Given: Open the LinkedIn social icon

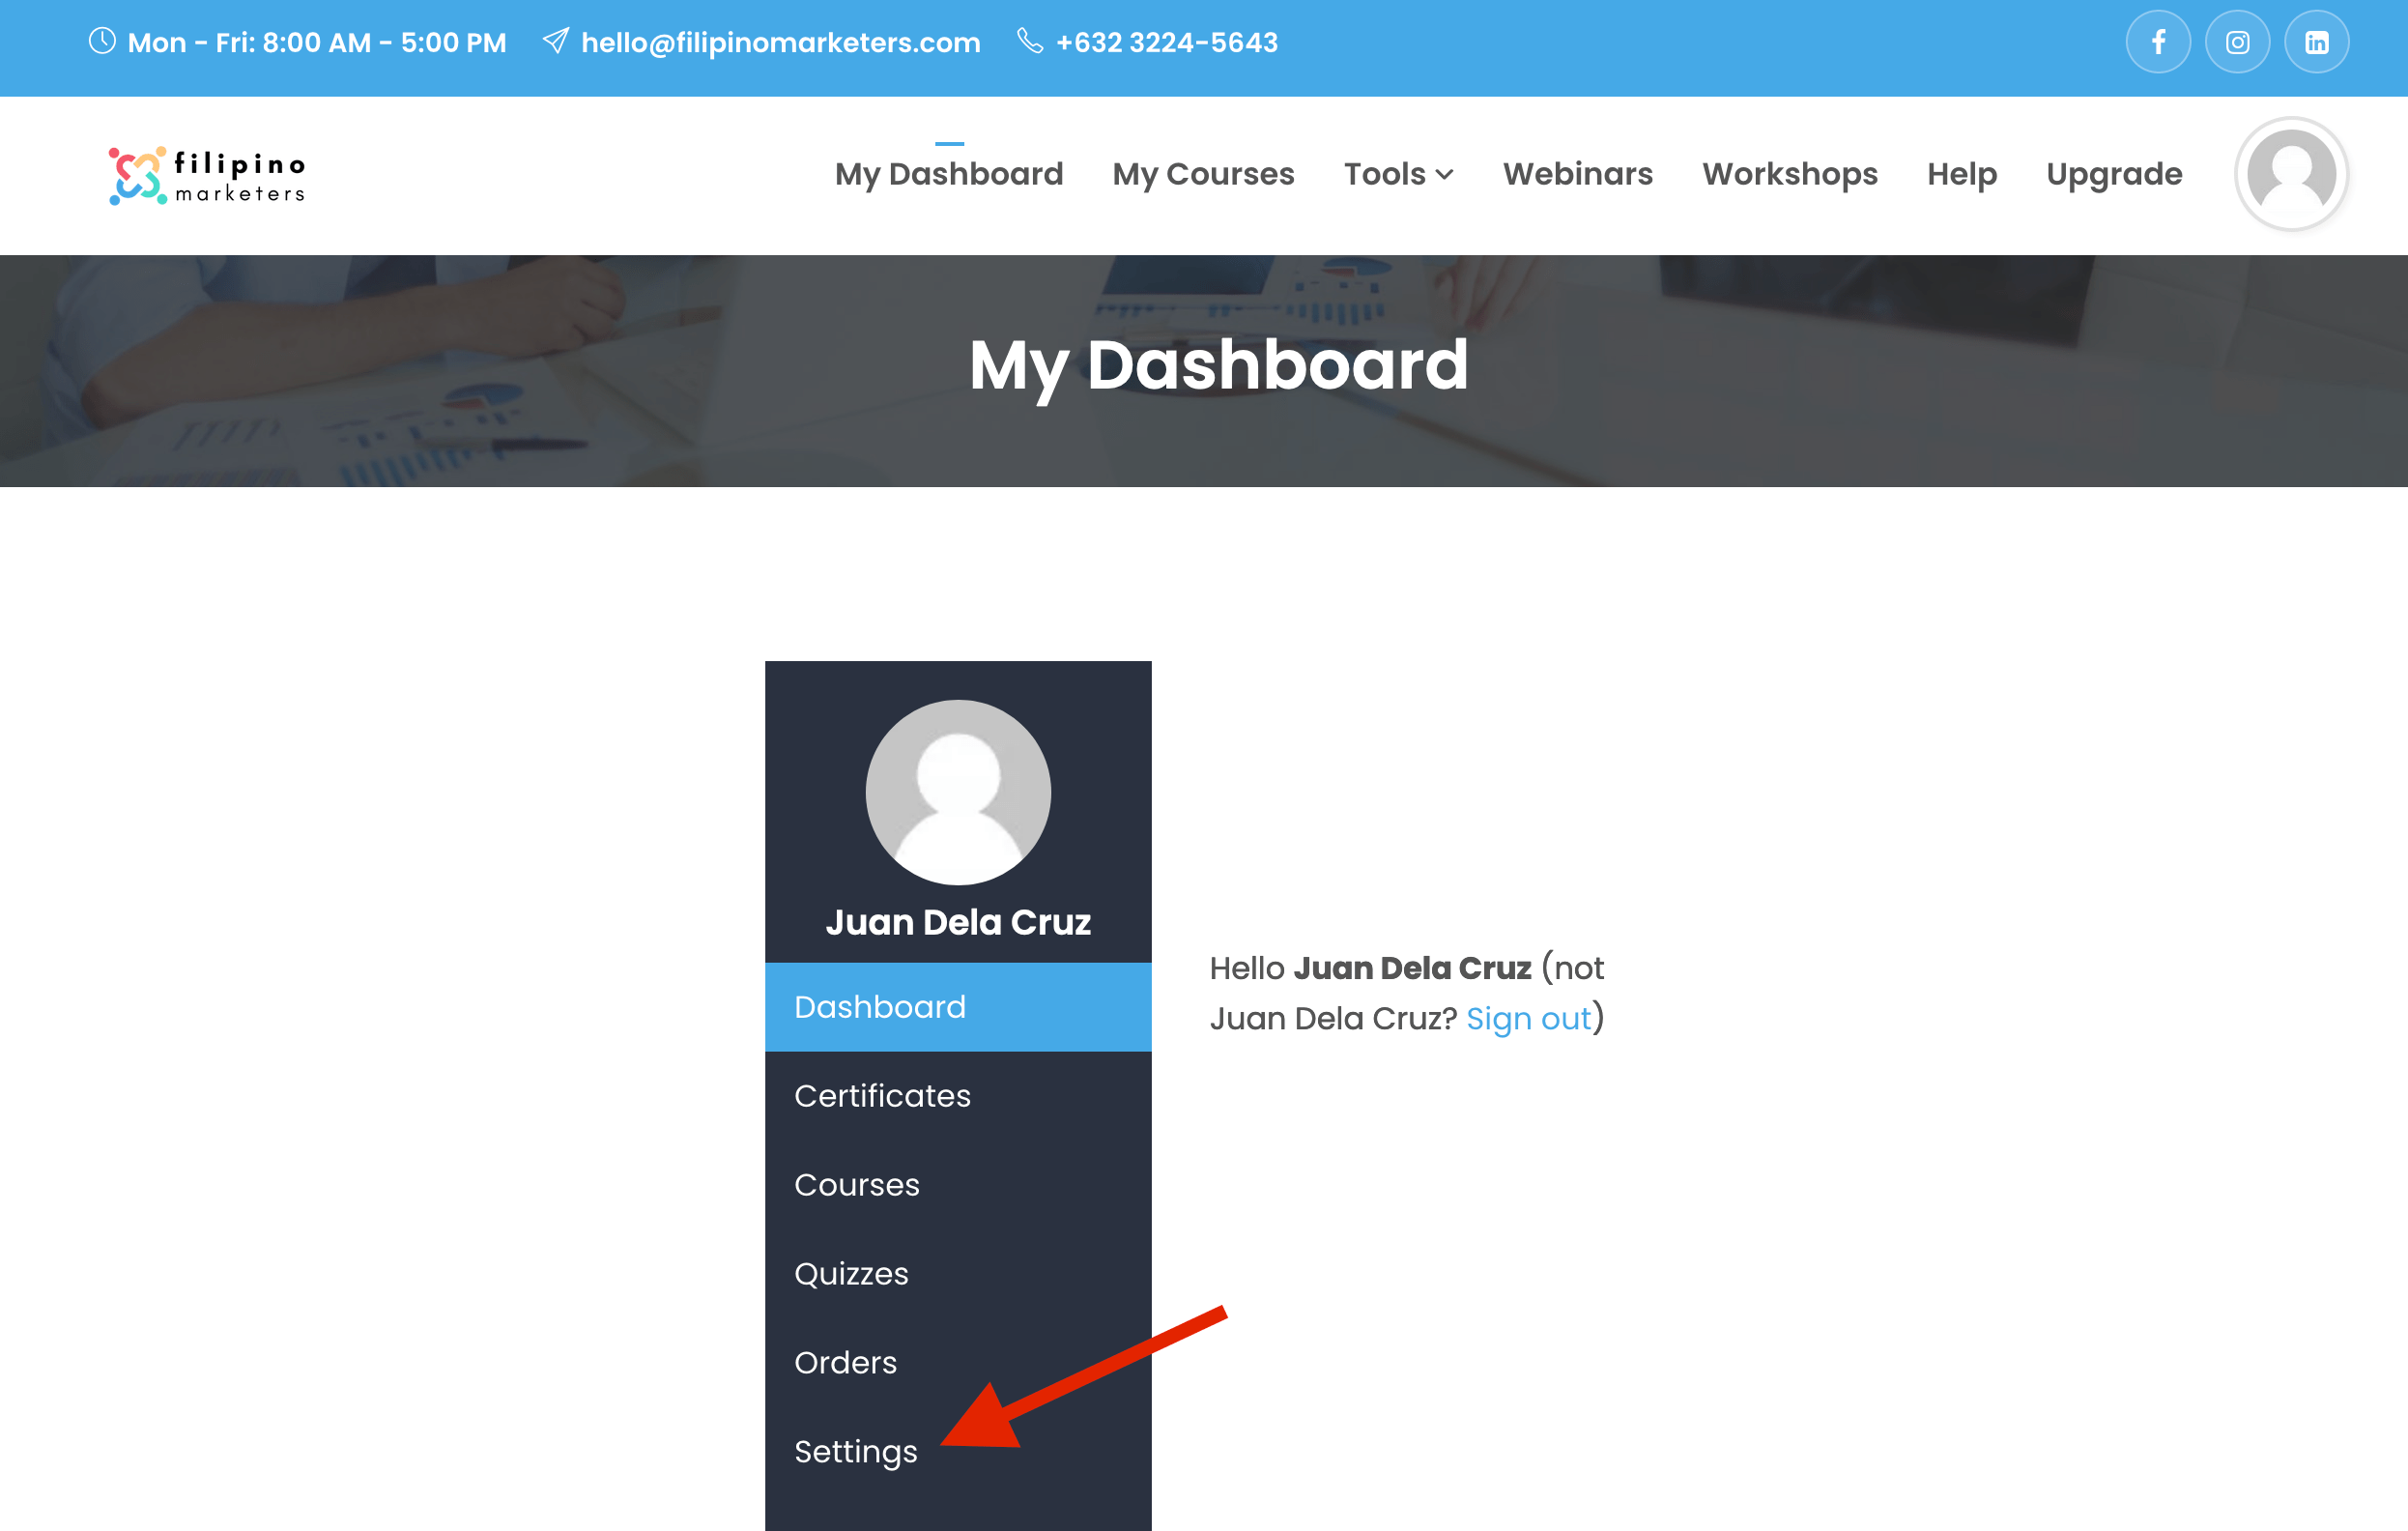Looking at the screenshot, I should pos(2316,42).
